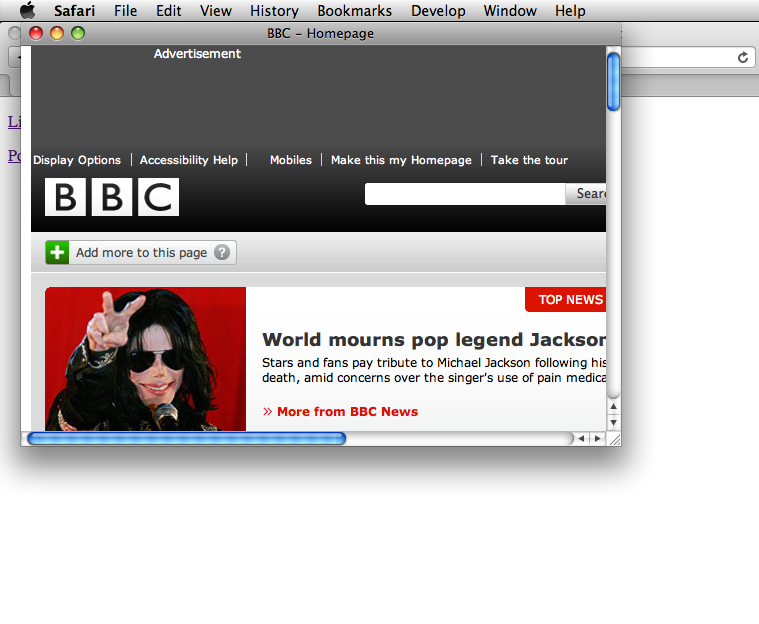Open the Develop menu
The height and width of the screenshot is (624, 759).
(x=438, y=11)
